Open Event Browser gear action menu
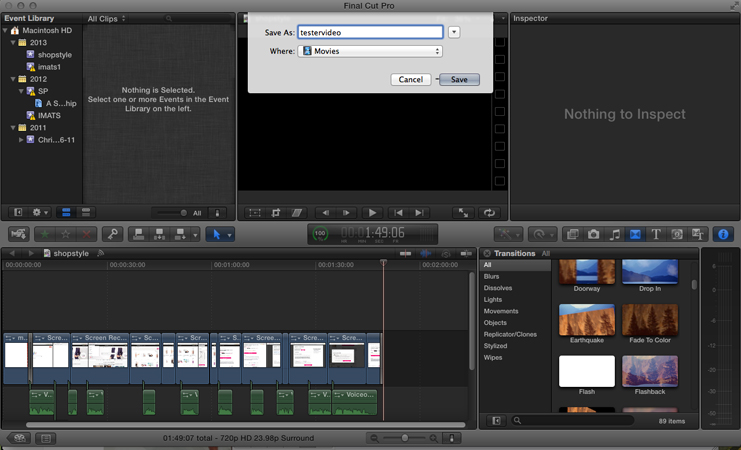Image resolution: width=741 pixels, height=450 pixels. coord(40,213)
